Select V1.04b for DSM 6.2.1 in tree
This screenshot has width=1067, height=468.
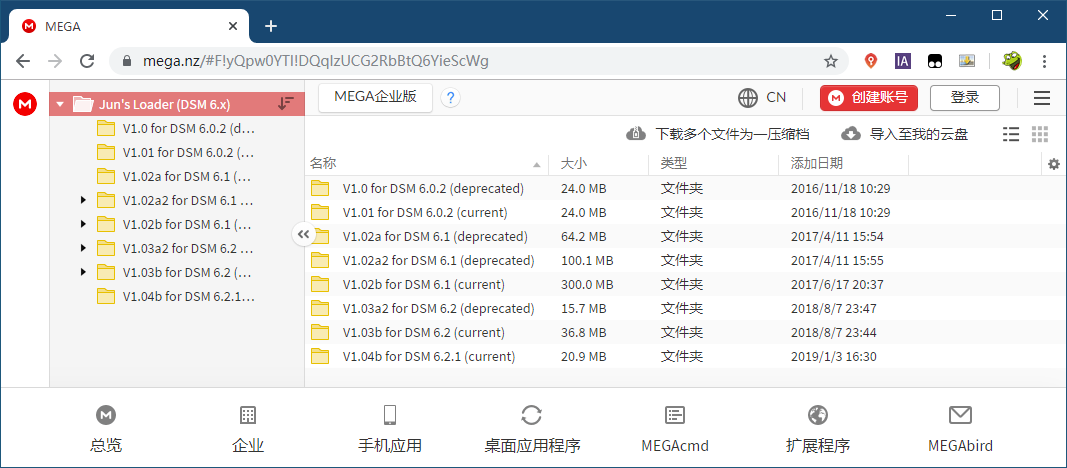coord(177,297)
